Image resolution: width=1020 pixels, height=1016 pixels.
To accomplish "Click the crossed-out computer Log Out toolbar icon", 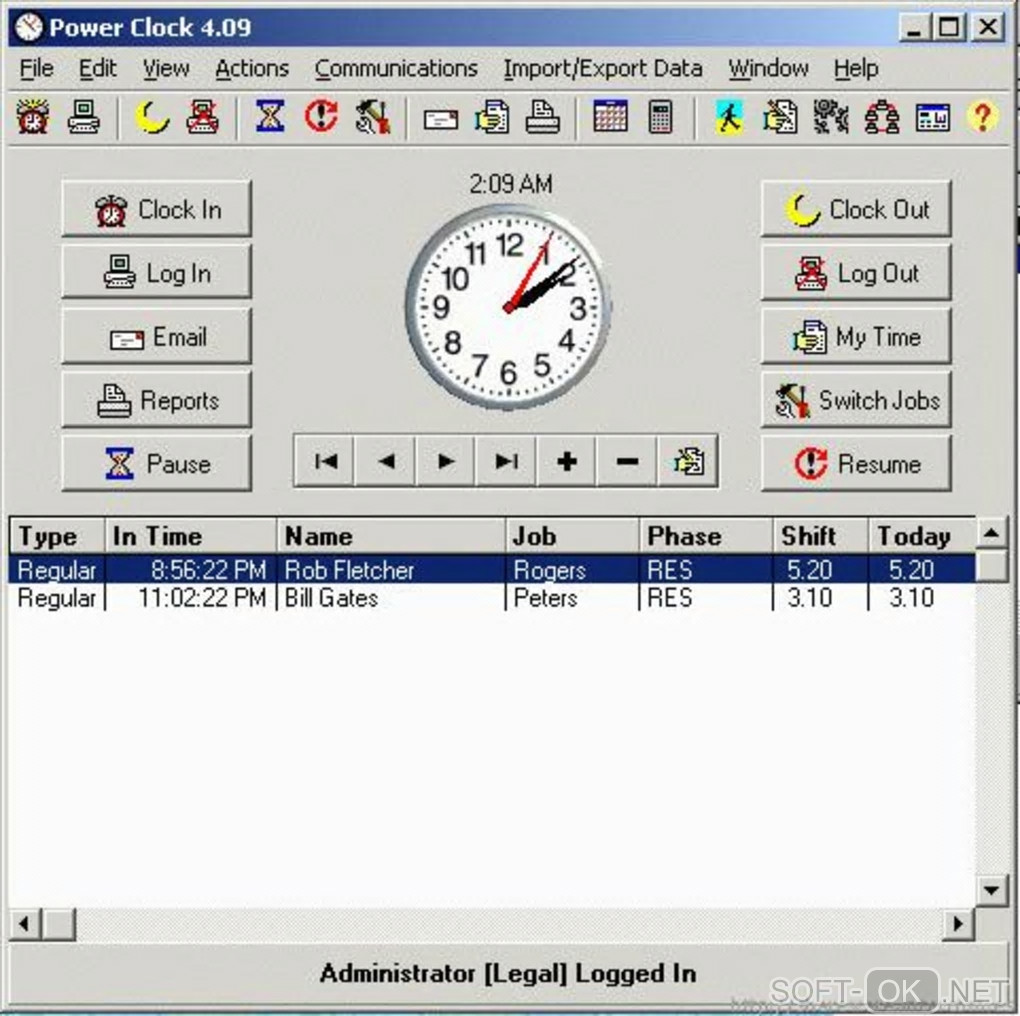I will pyautogui.click(x=202, y=117).
